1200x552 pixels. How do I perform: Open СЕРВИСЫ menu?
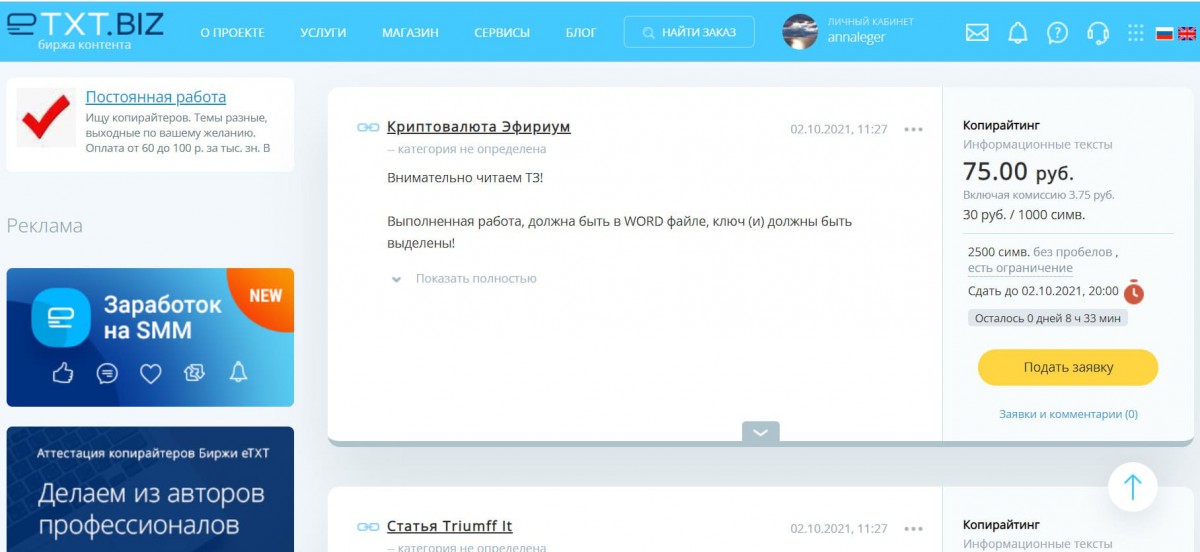[x=502, y=33]
